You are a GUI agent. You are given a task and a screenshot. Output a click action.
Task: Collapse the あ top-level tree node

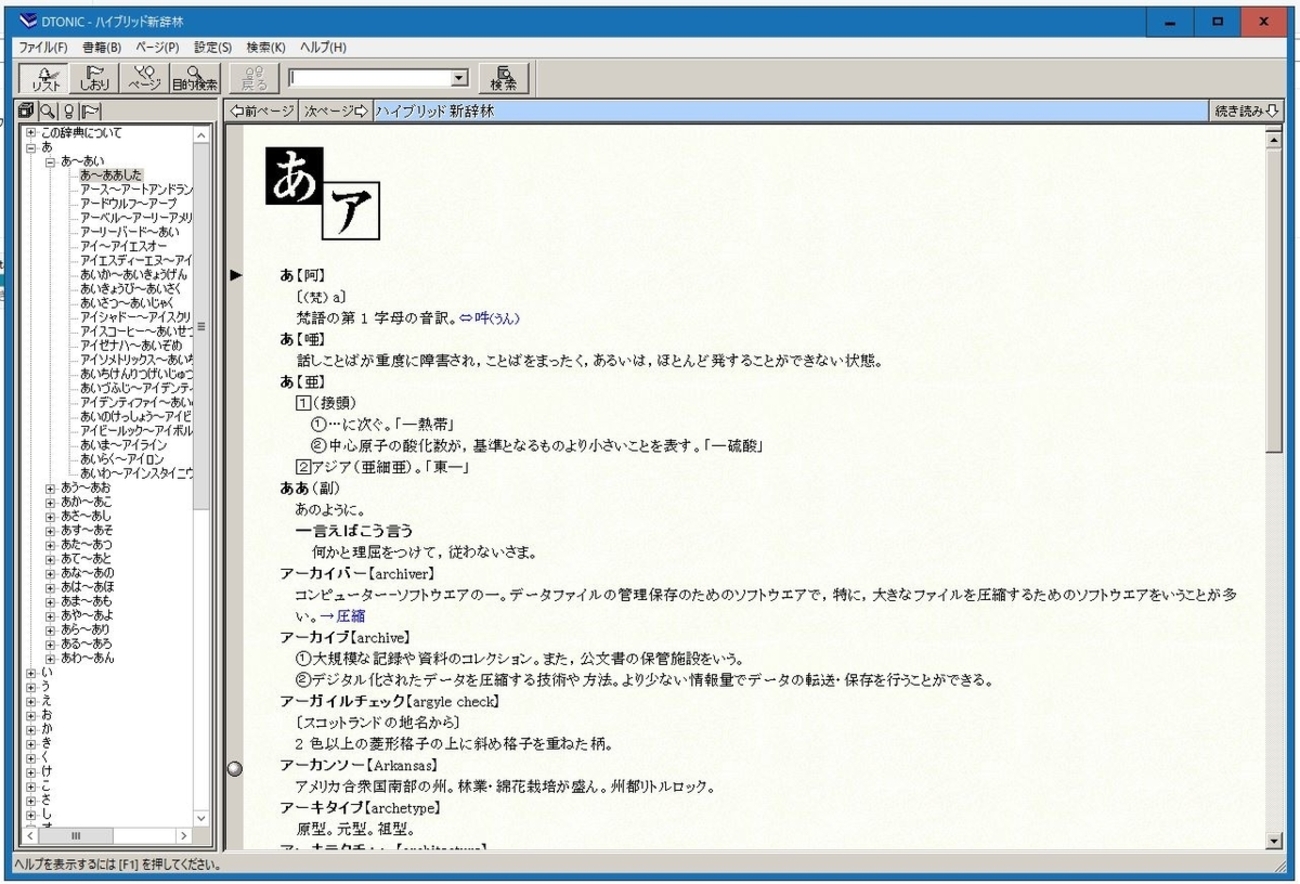pyautogui.click(x=31, y=147)
